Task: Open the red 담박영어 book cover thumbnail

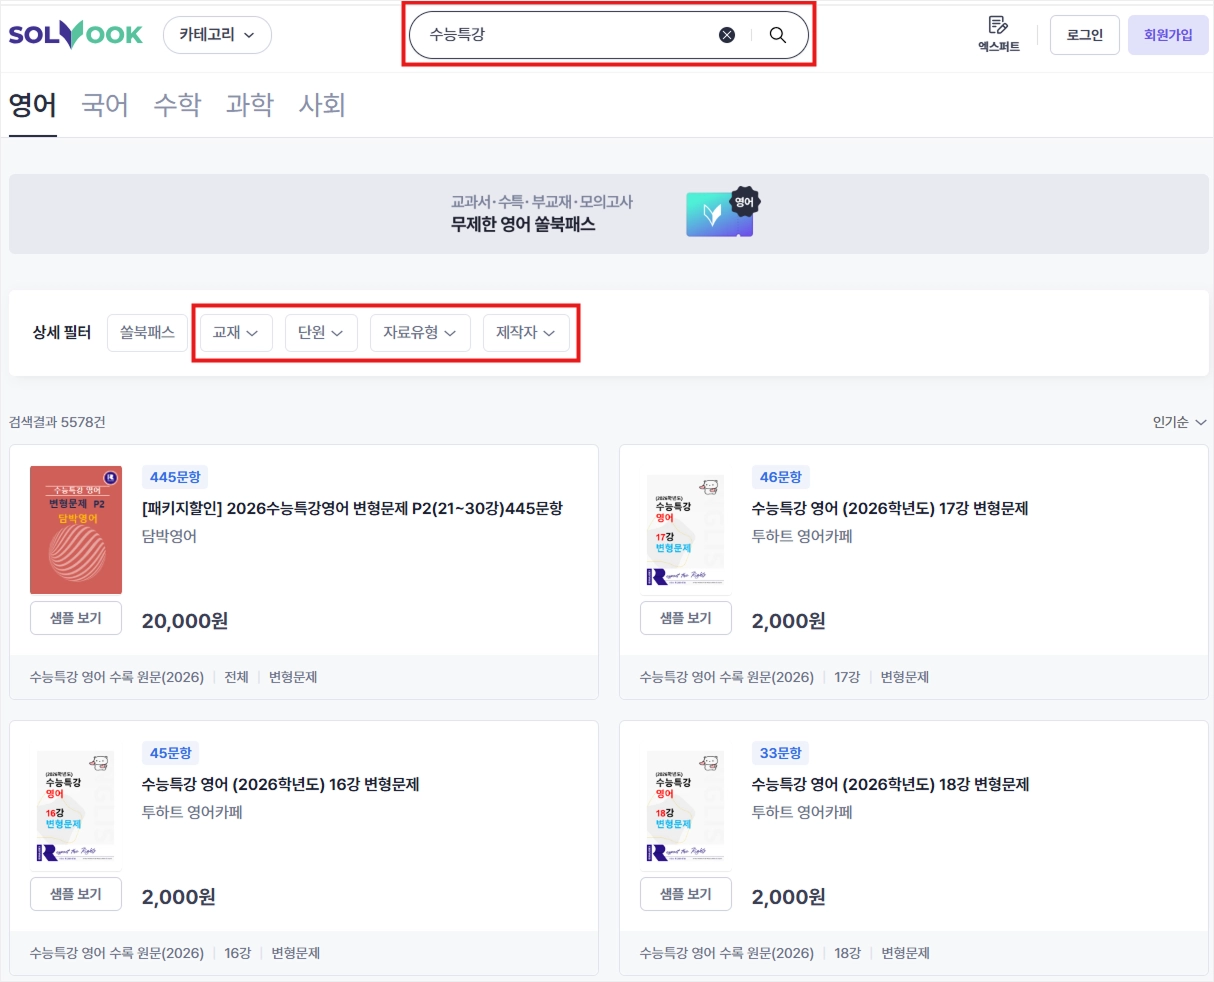Action: [x=76, y=530]
